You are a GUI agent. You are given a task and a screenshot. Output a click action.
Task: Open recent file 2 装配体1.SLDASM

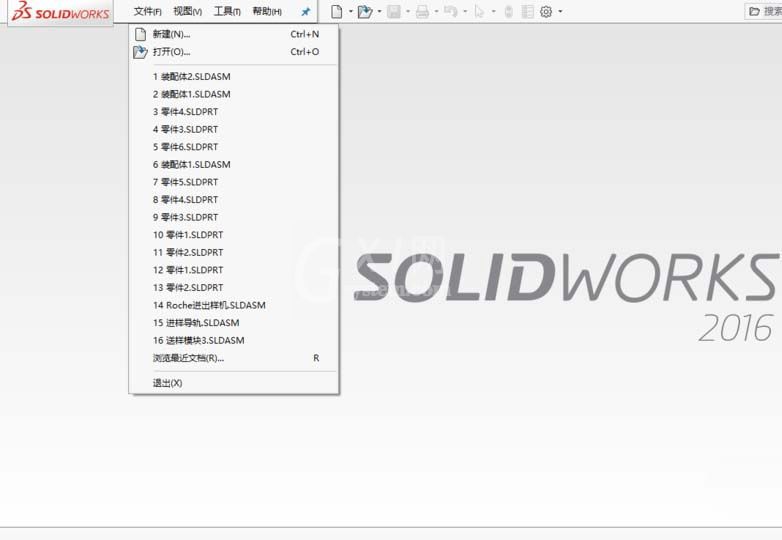pos(234,94)
